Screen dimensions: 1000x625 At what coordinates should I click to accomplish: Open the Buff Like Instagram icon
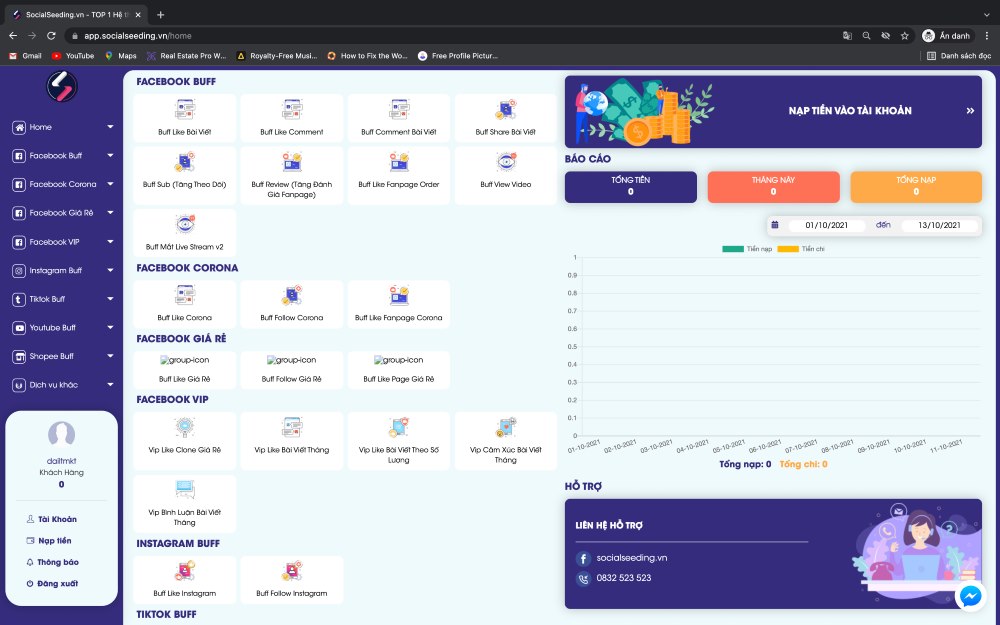184,572
